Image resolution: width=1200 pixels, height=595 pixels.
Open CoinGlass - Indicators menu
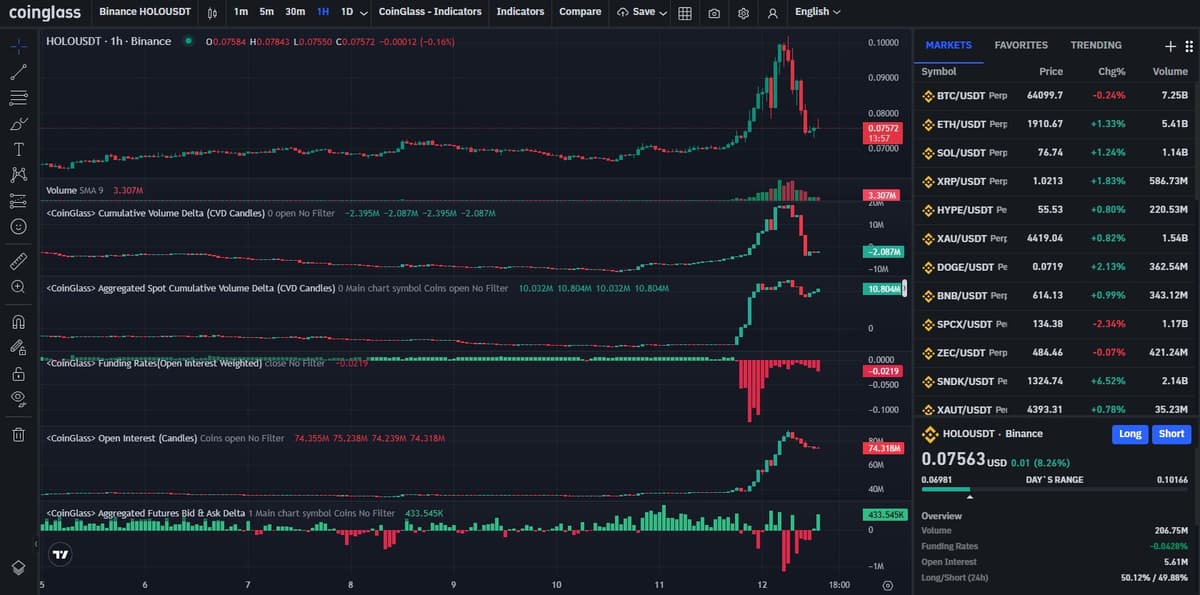pos(430,12)
